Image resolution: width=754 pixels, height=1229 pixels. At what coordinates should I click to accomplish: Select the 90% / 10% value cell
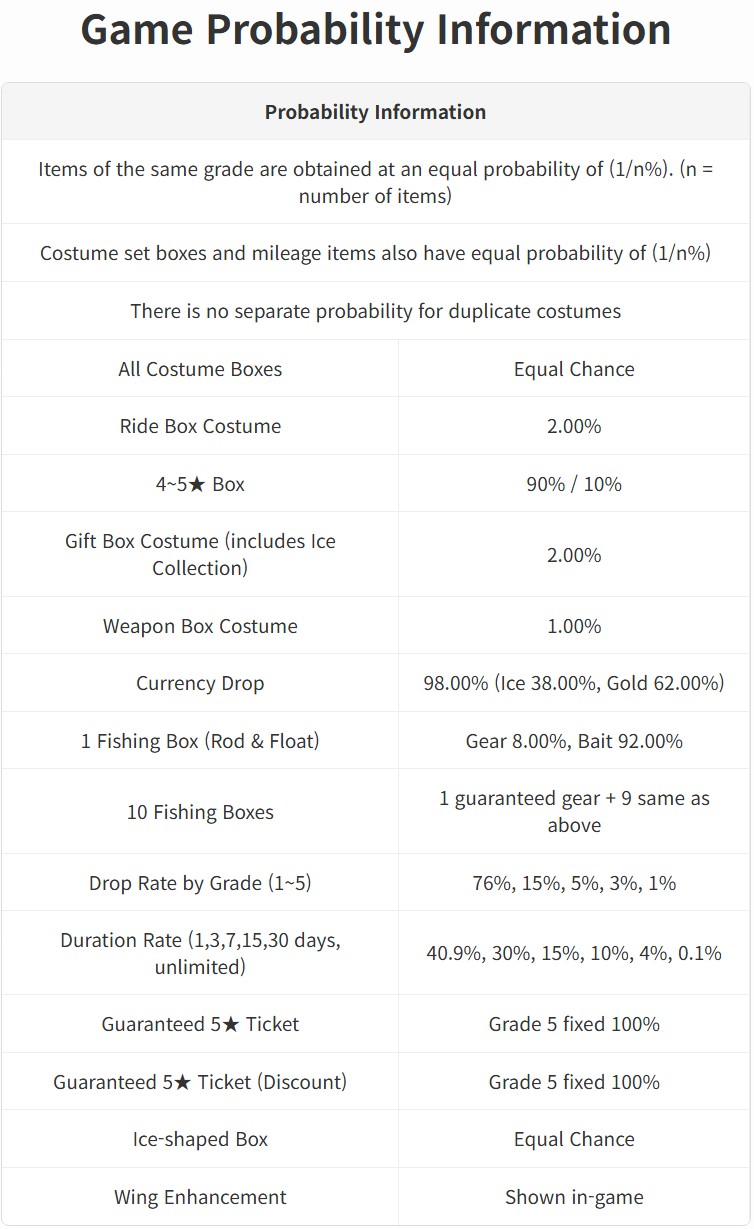[574, 484]
